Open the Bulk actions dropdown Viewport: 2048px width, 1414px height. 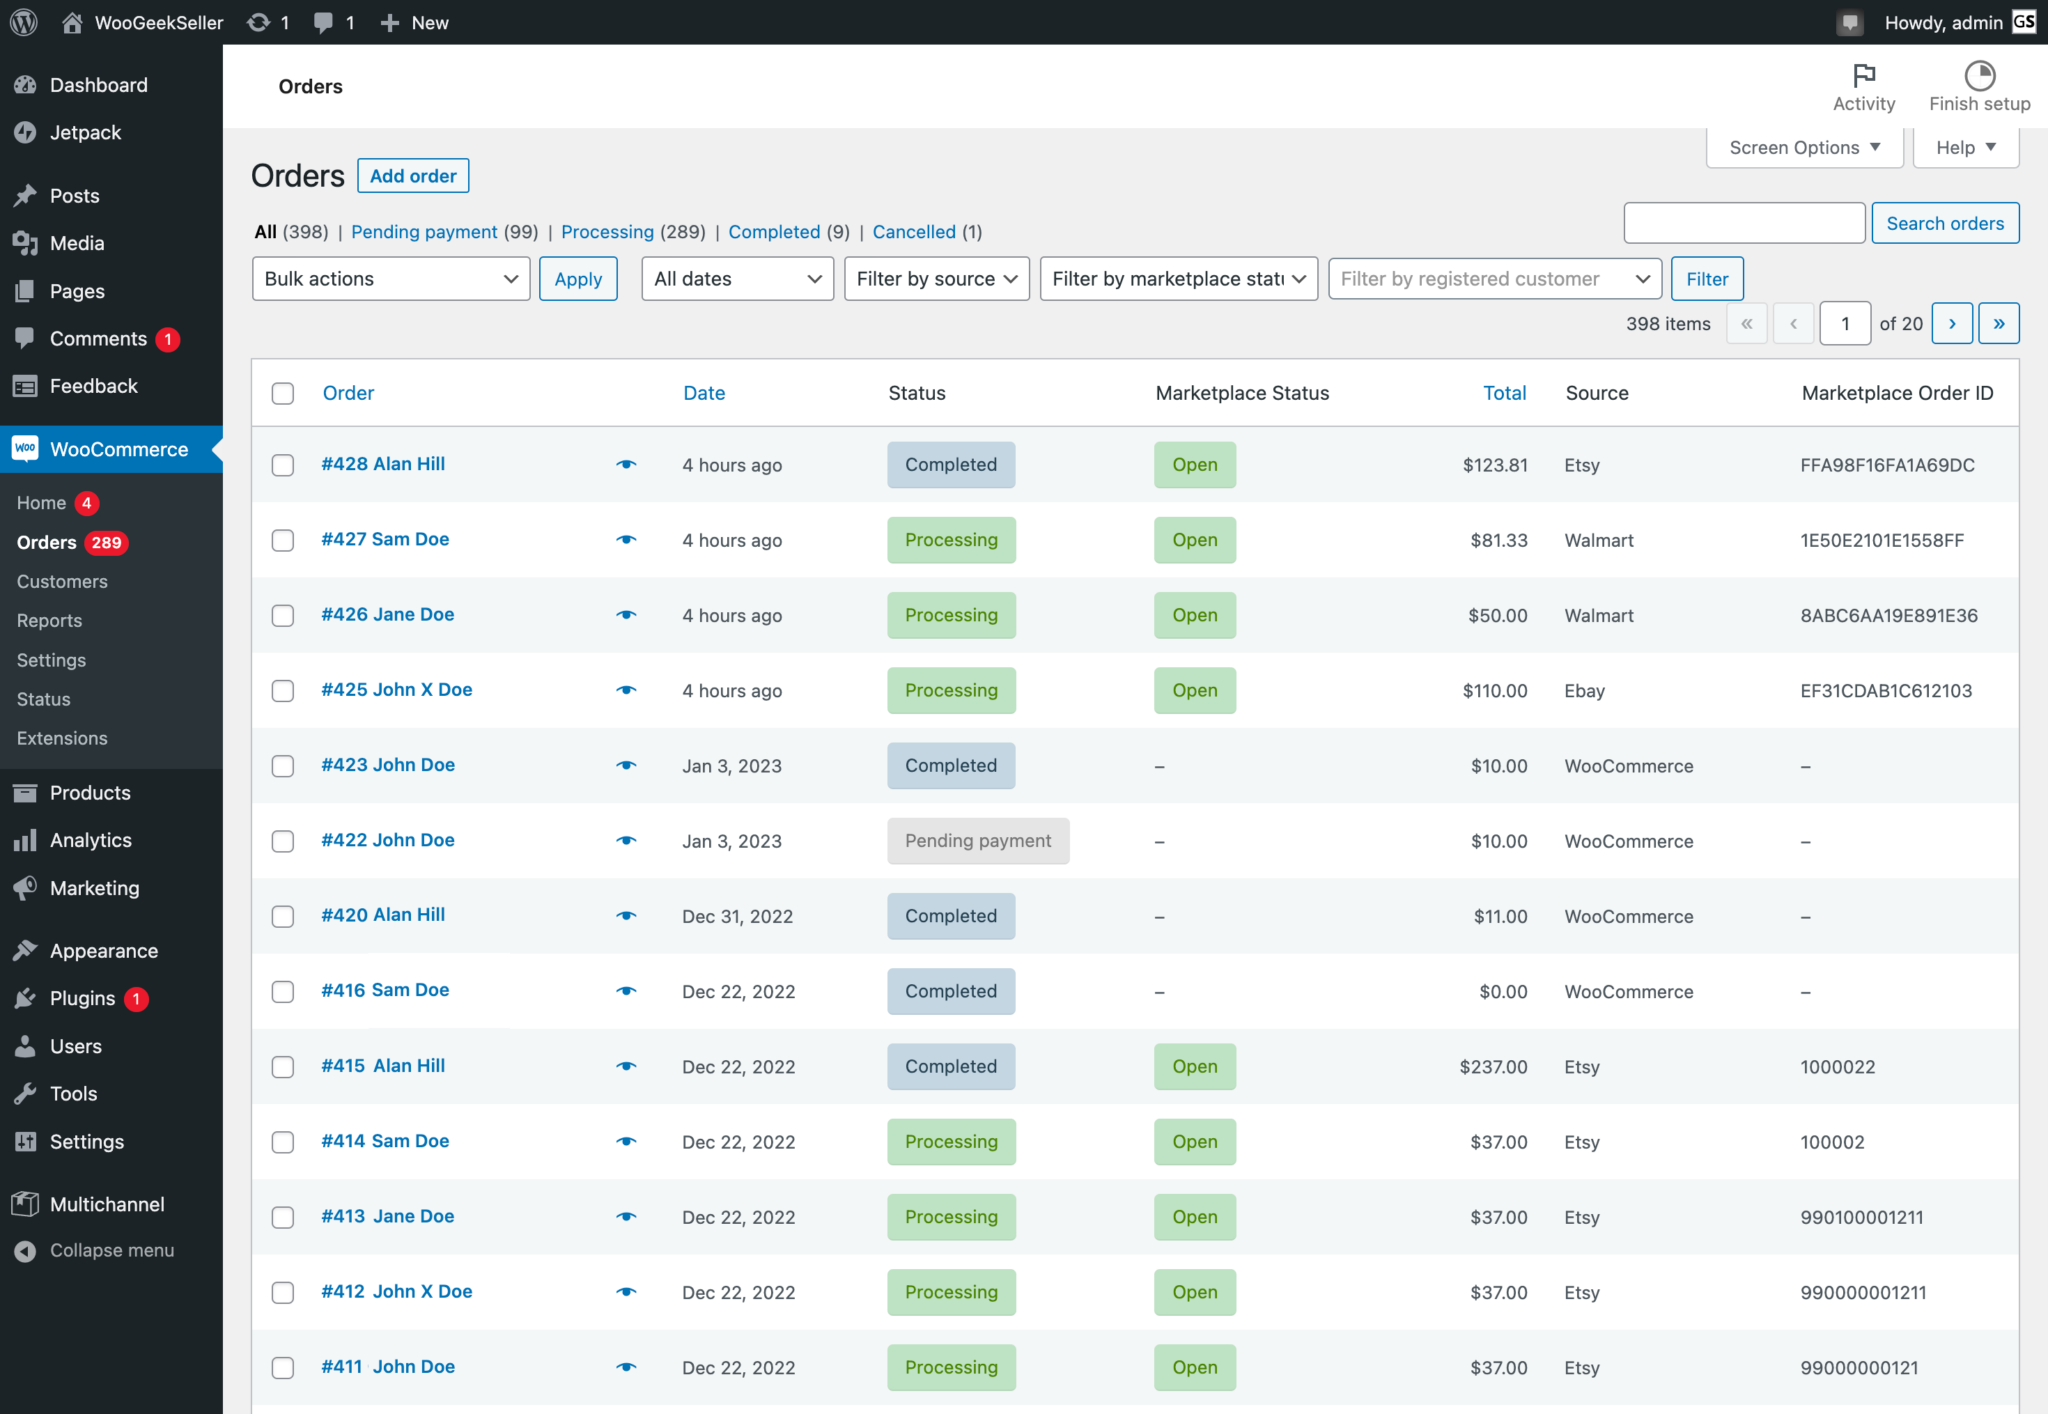click(x=390, y=278)
